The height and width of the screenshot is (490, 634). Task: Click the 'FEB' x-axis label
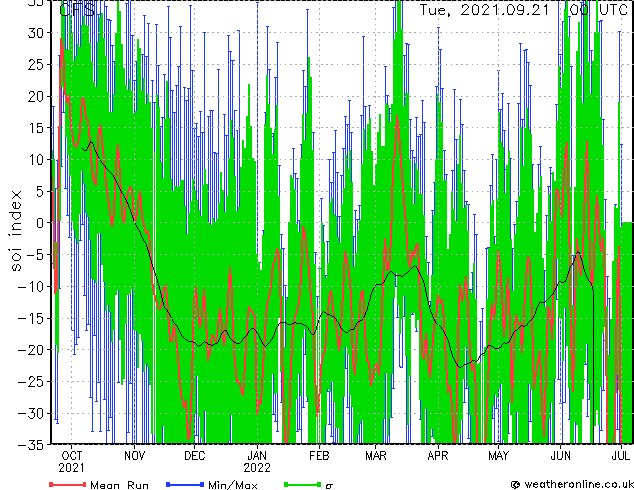click(319, 456)
